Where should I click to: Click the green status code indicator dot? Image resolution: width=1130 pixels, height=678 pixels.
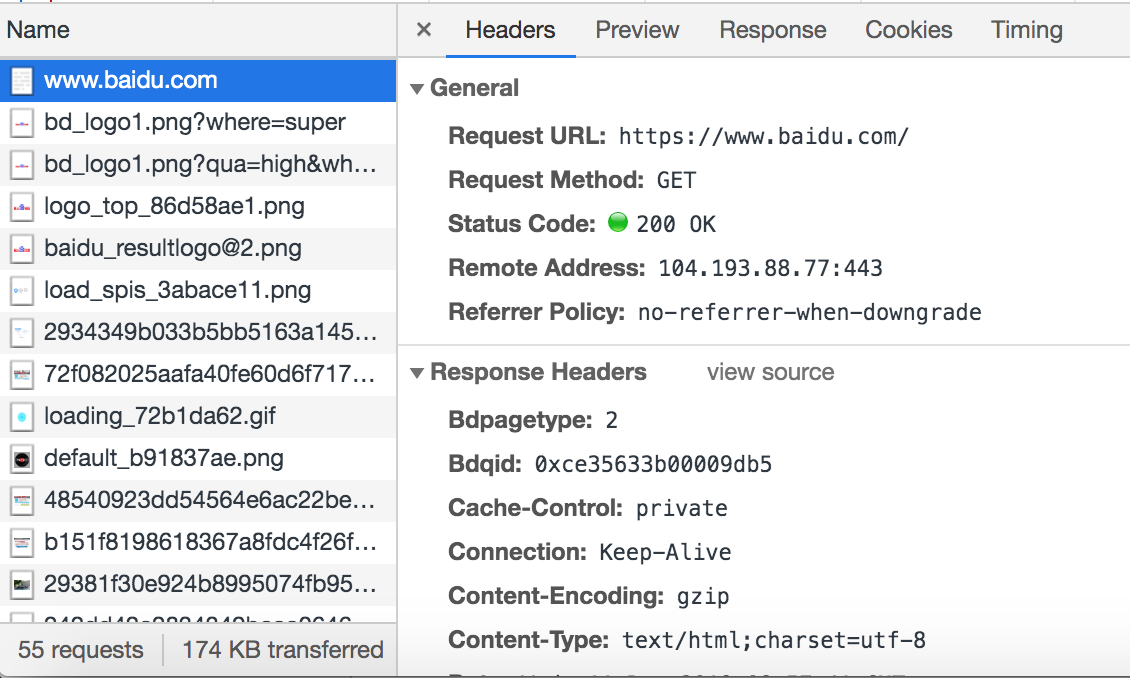click(x=618, y=223)
